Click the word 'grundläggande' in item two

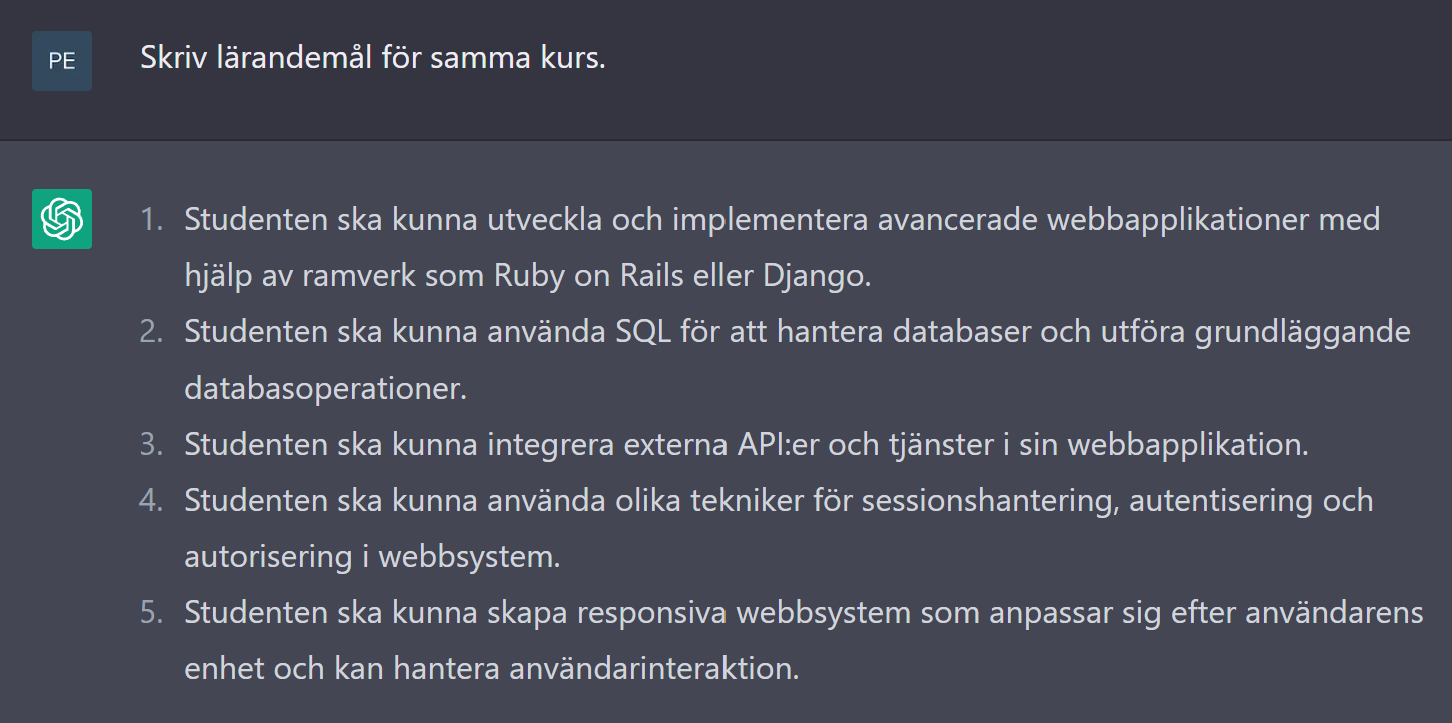tap(1303, 331)
